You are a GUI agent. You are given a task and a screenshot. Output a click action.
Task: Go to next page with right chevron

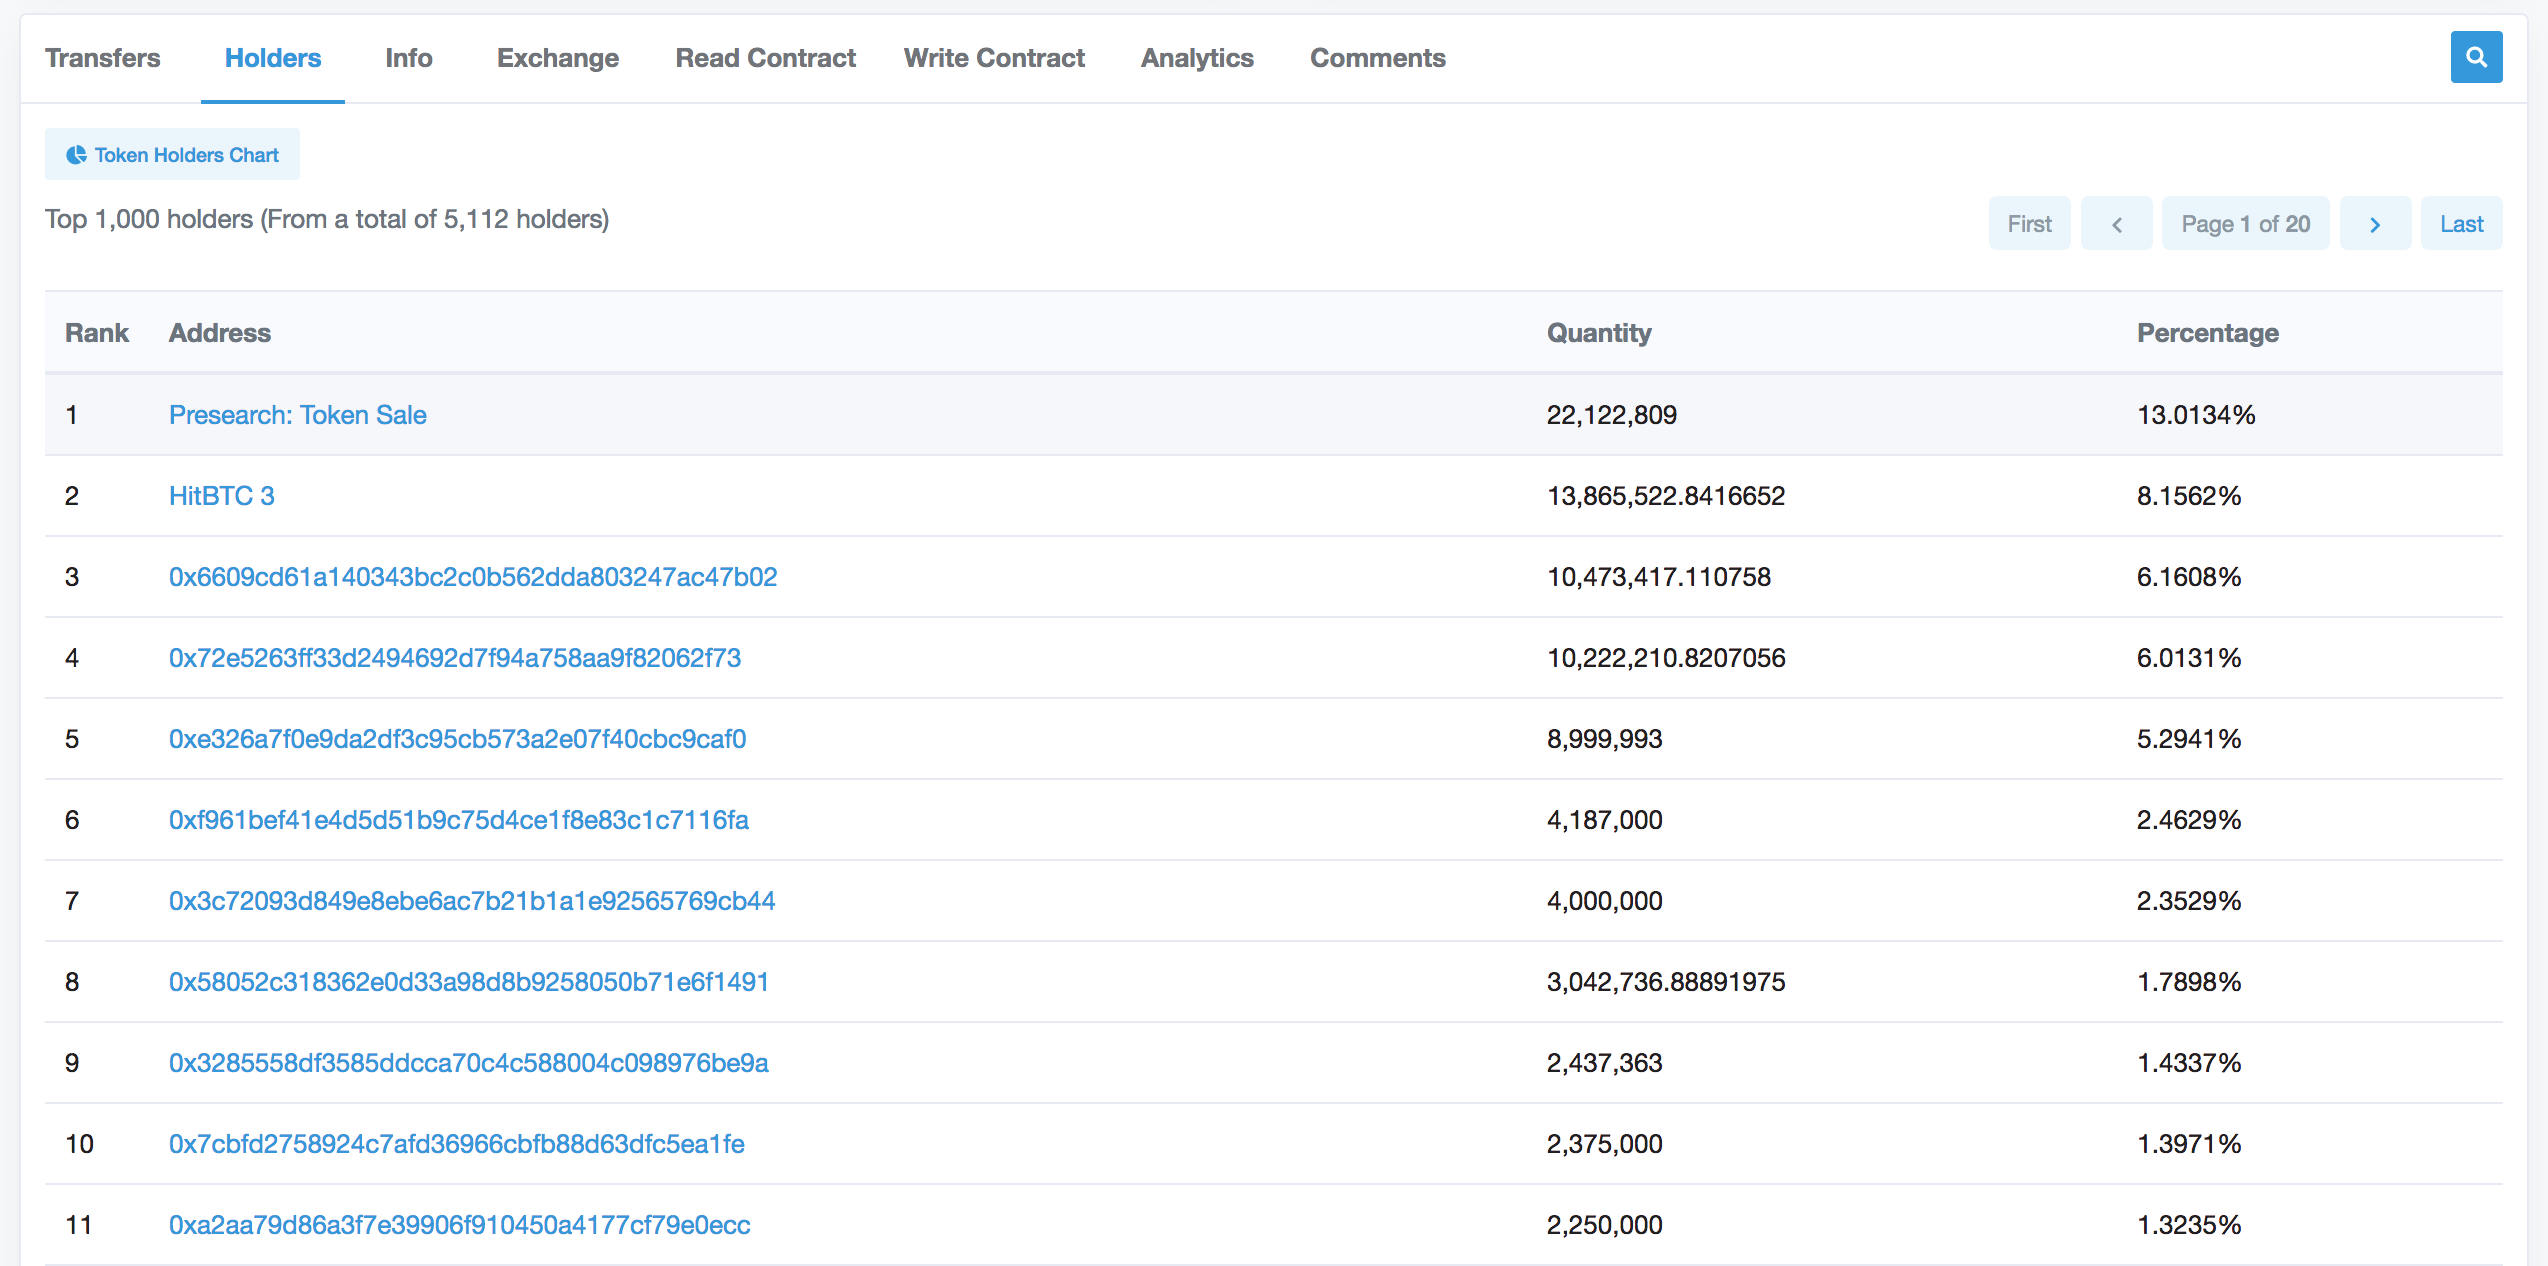pos(2374,224)
